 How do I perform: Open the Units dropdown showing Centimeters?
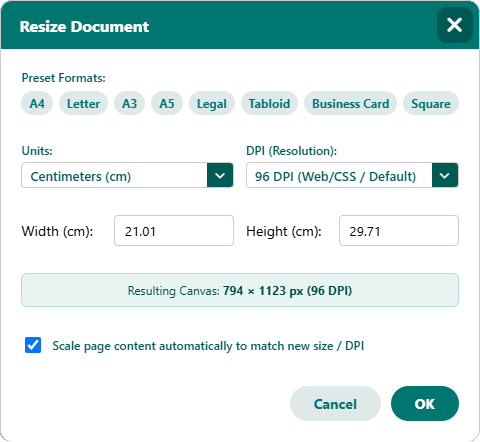[127, 175]
